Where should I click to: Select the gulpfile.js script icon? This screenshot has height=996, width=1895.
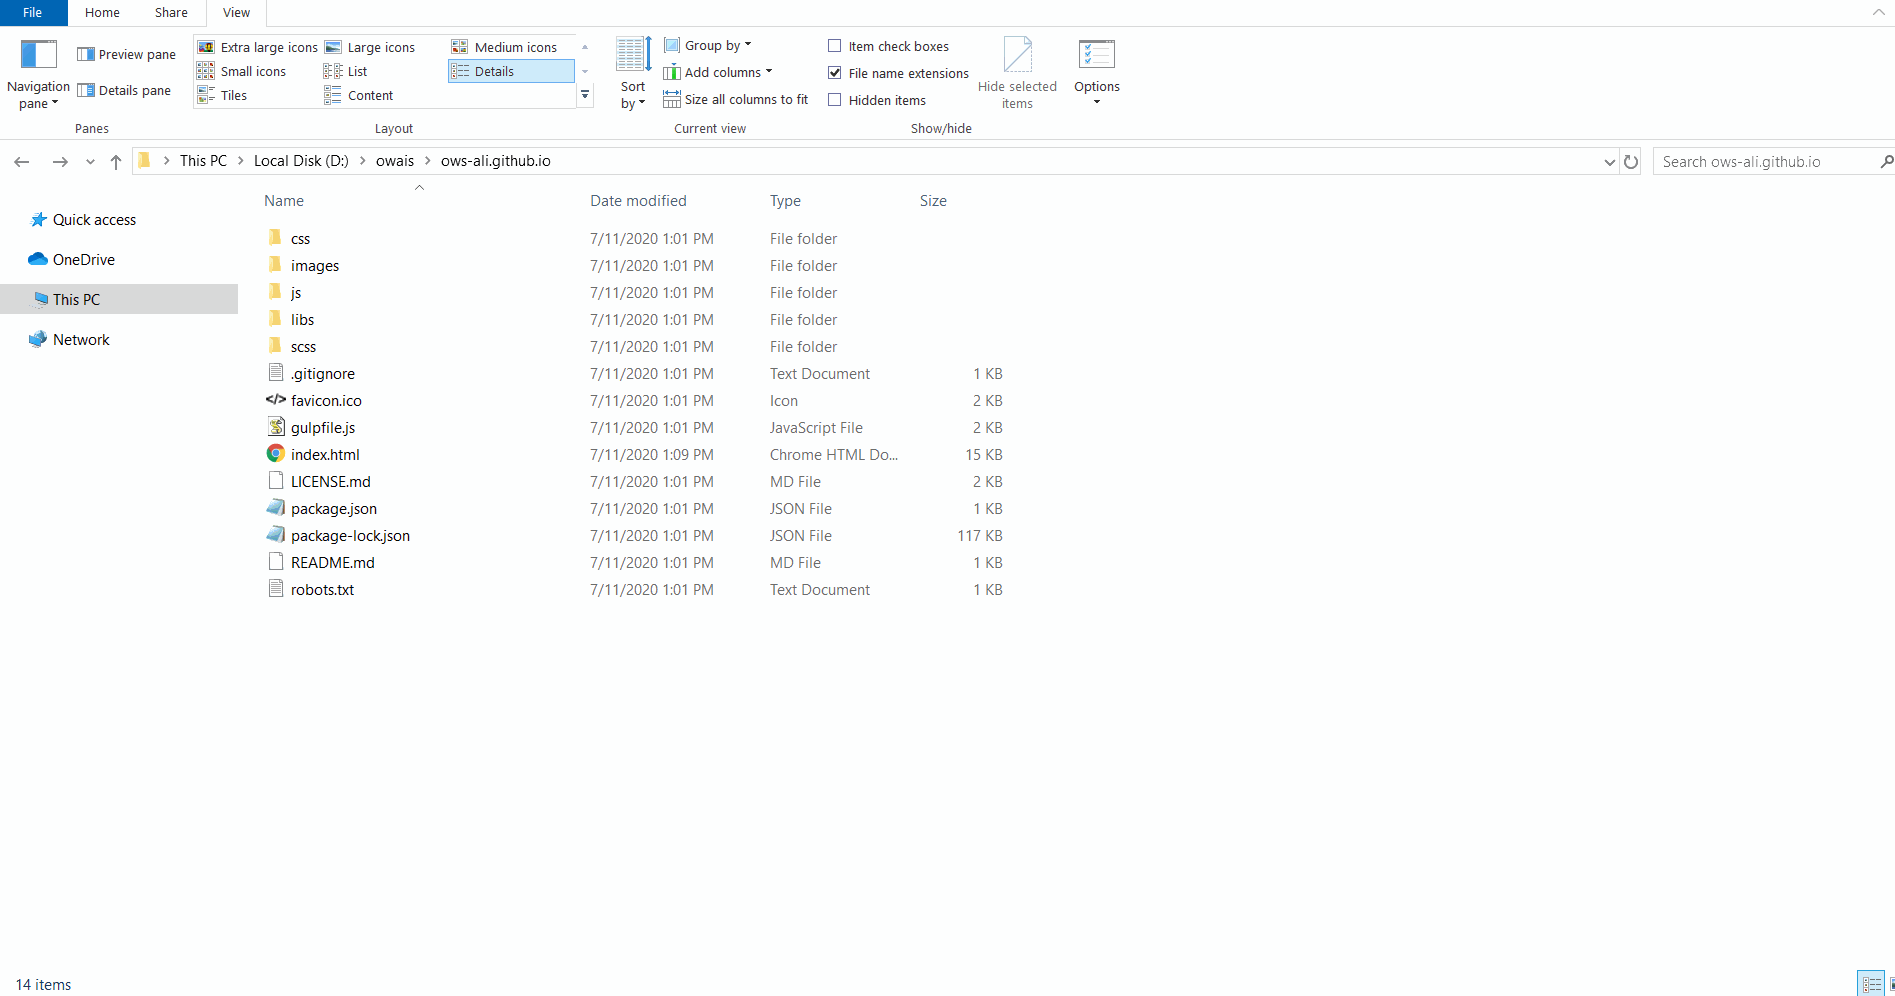click(276, 427)
